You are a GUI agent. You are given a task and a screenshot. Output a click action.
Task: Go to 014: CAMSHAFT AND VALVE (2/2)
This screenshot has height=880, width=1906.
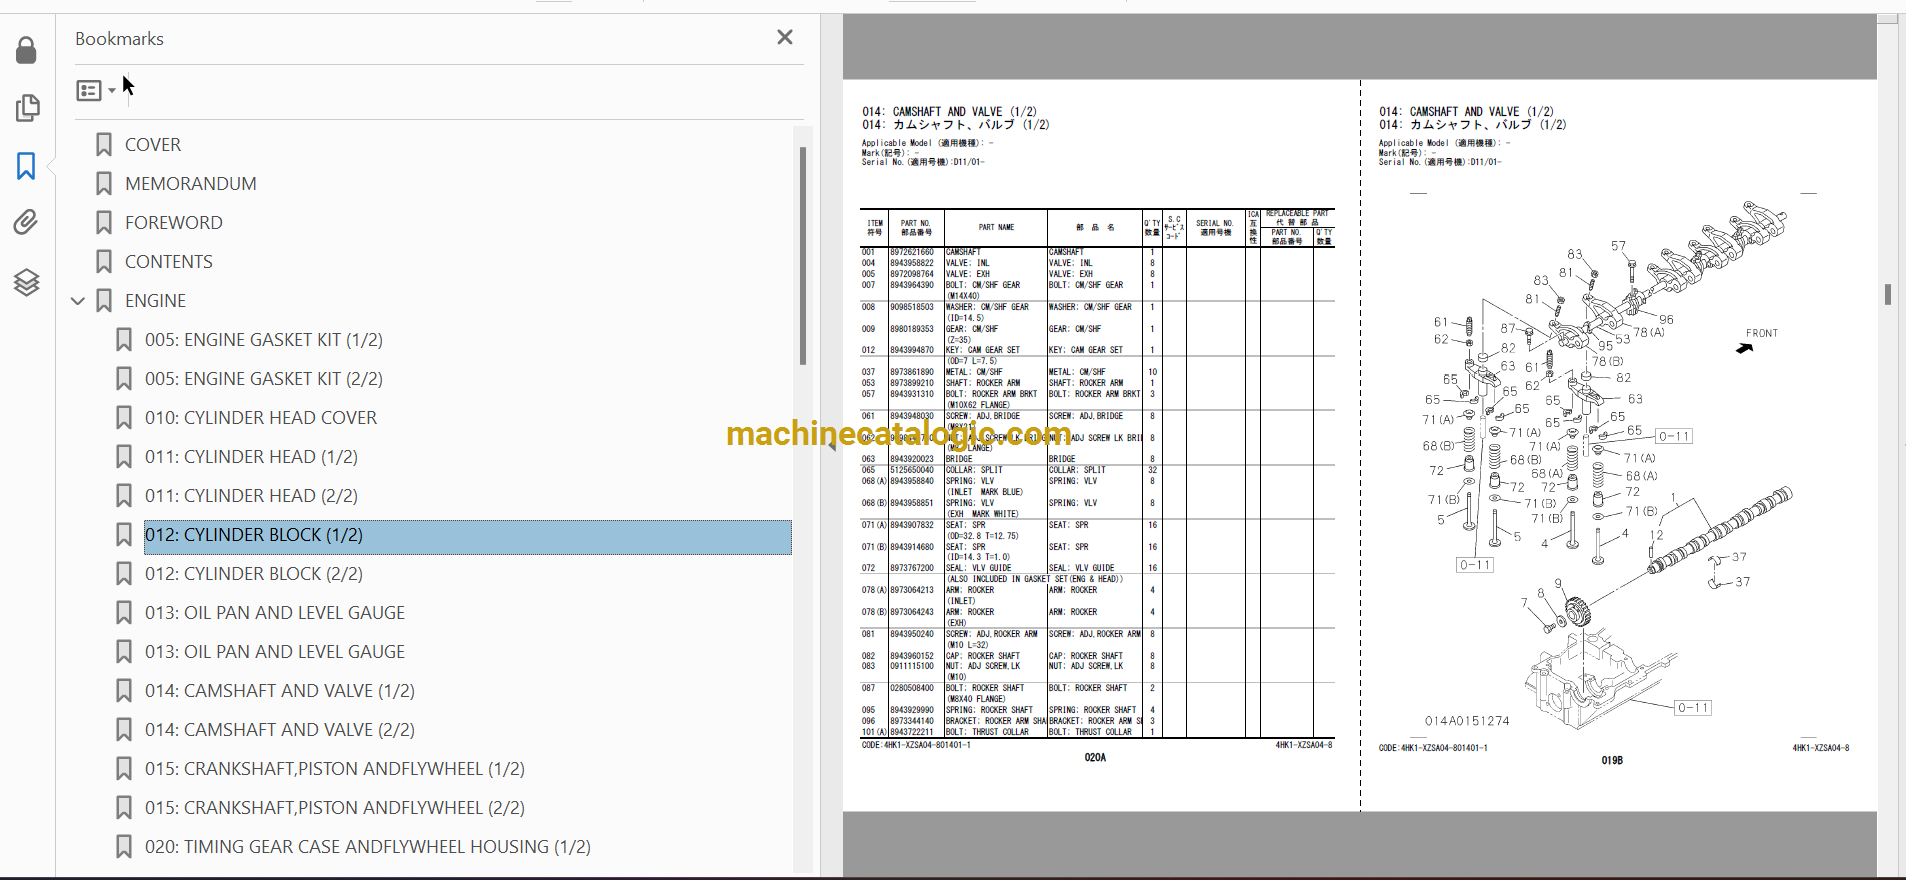click(280, 730)
